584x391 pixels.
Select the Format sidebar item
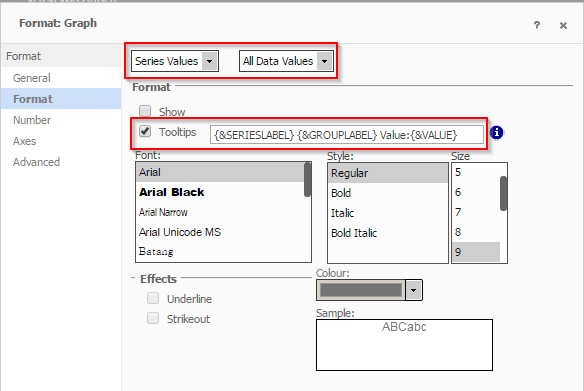coord(61,99)
